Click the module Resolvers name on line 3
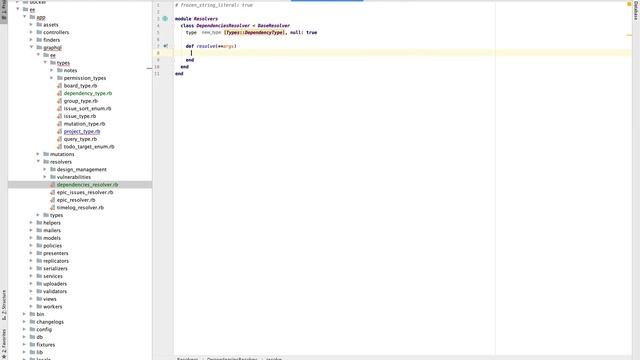640x360 pixels. tap(206, 19)
